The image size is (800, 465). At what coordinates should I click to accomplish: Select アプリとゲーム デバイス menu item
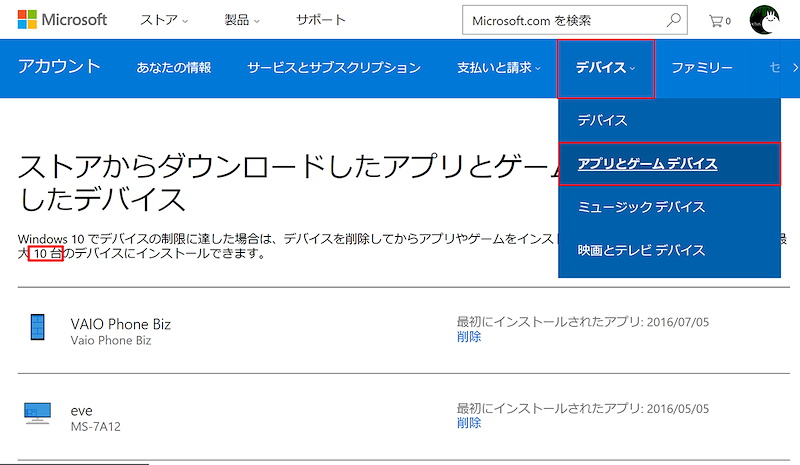click(x=669, y=164)
